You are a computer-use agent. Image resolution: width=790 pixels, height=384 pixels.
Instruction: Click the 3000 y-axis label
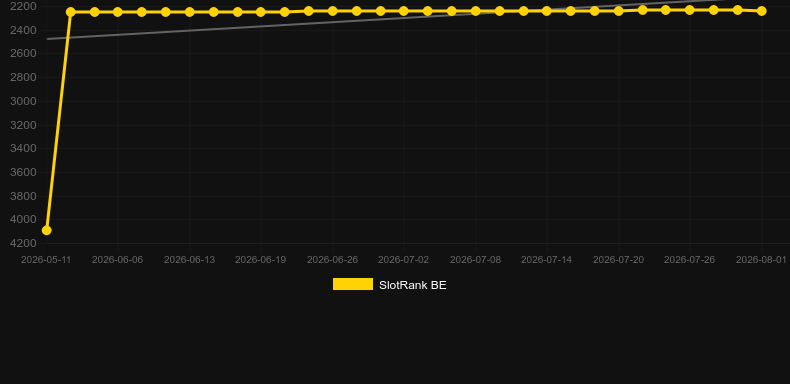(23, 101)
